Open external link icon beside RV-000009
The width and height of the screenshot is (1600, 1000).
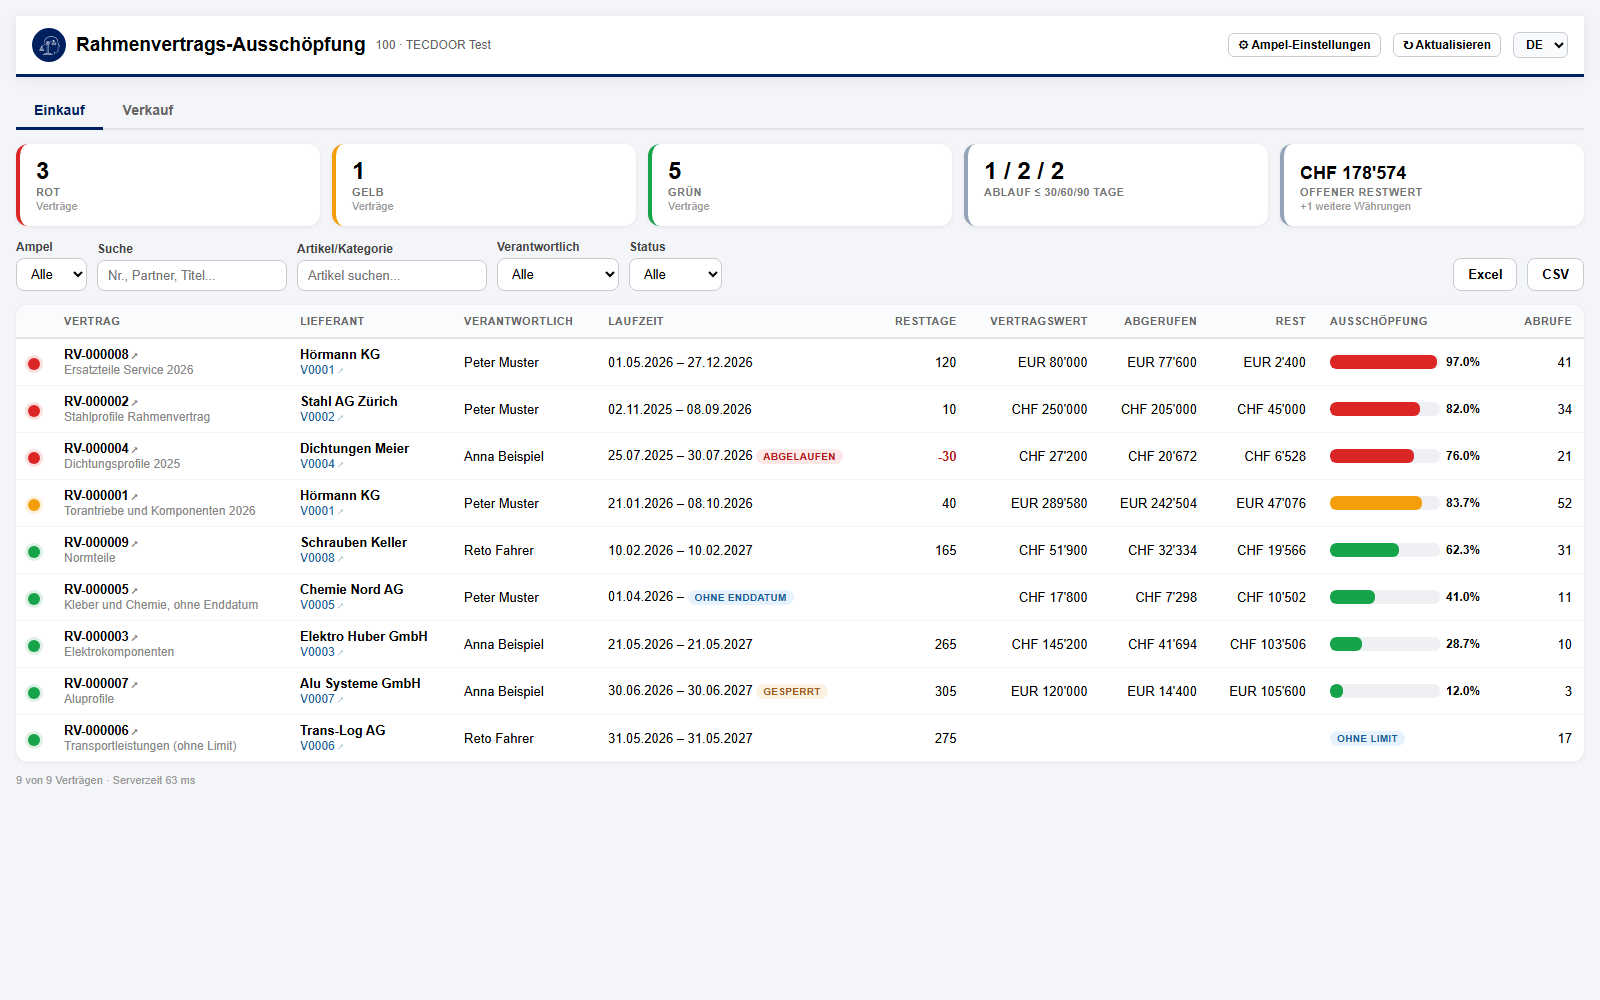[x=135, y=543]
